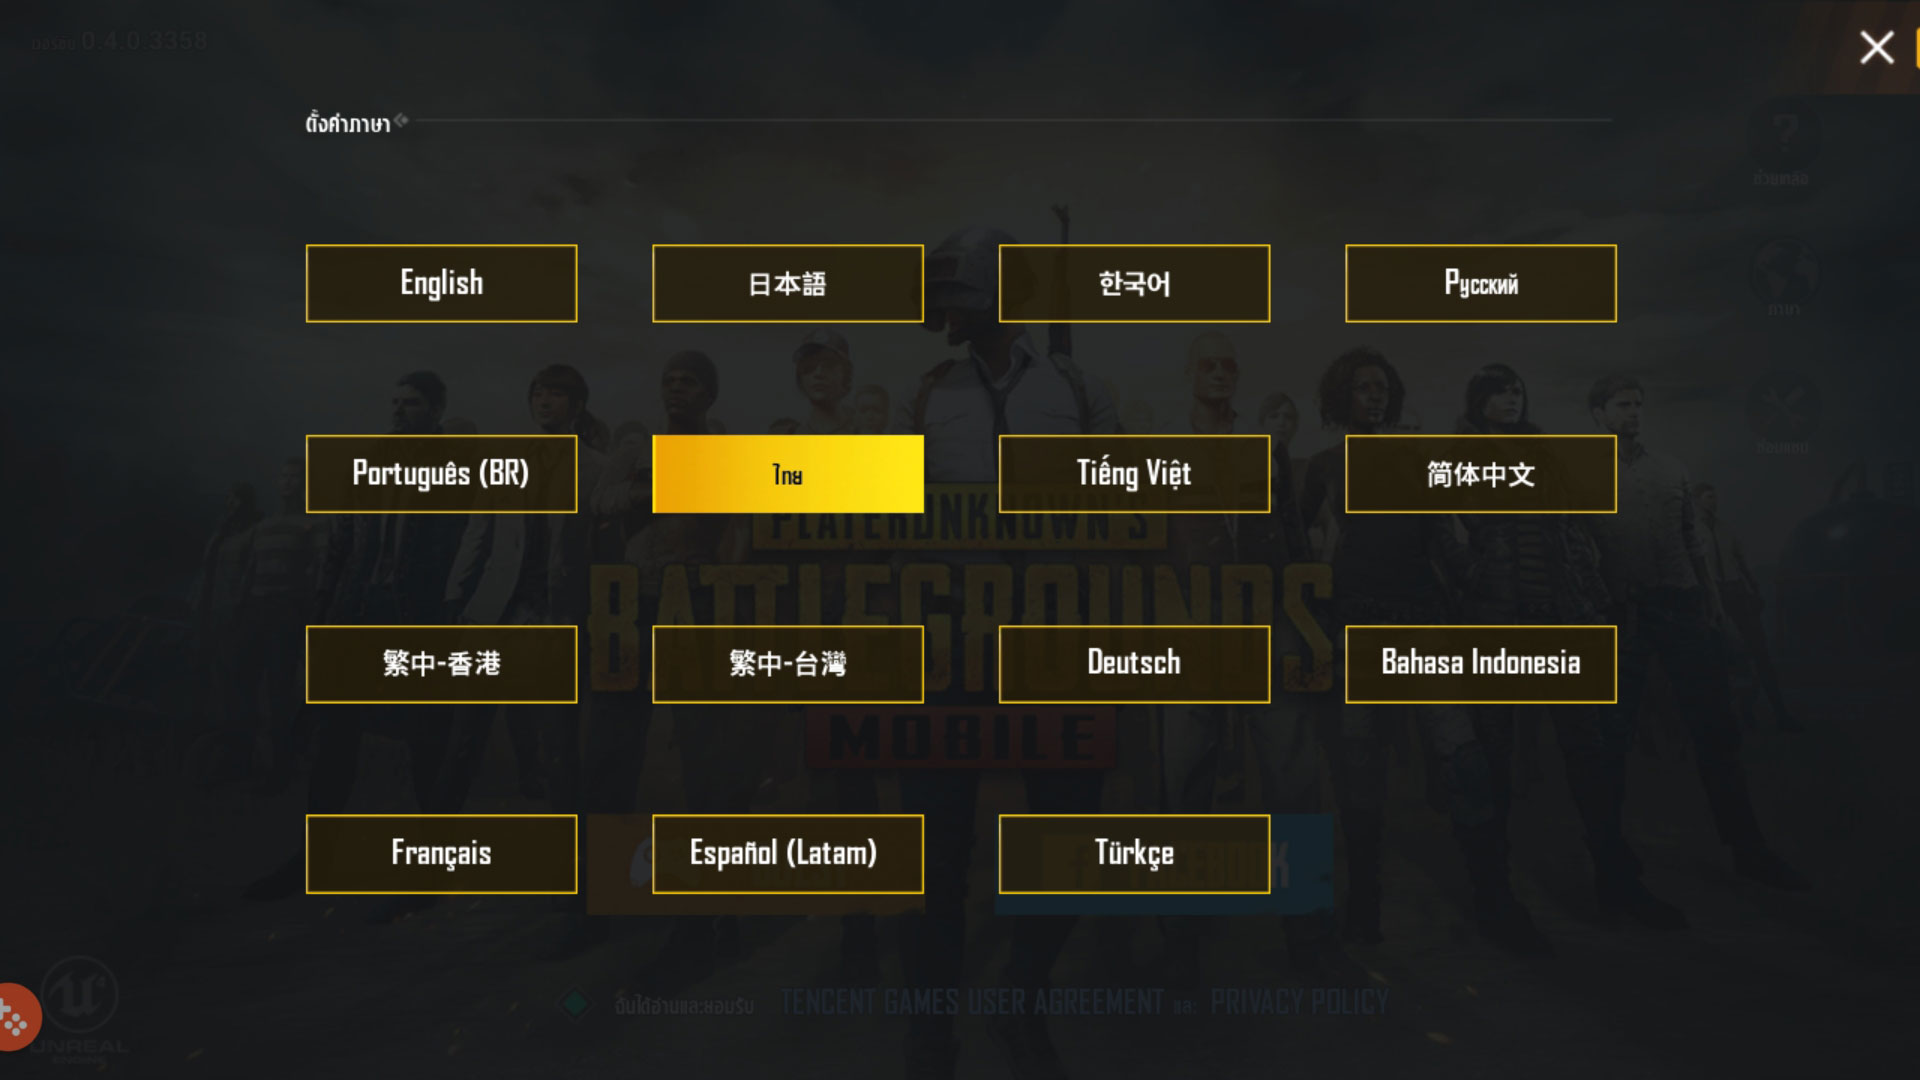This screenshot has height=1080, width=1920.
Task: Open the Privacy Policy link
Action: (x=1298, y=1002)
